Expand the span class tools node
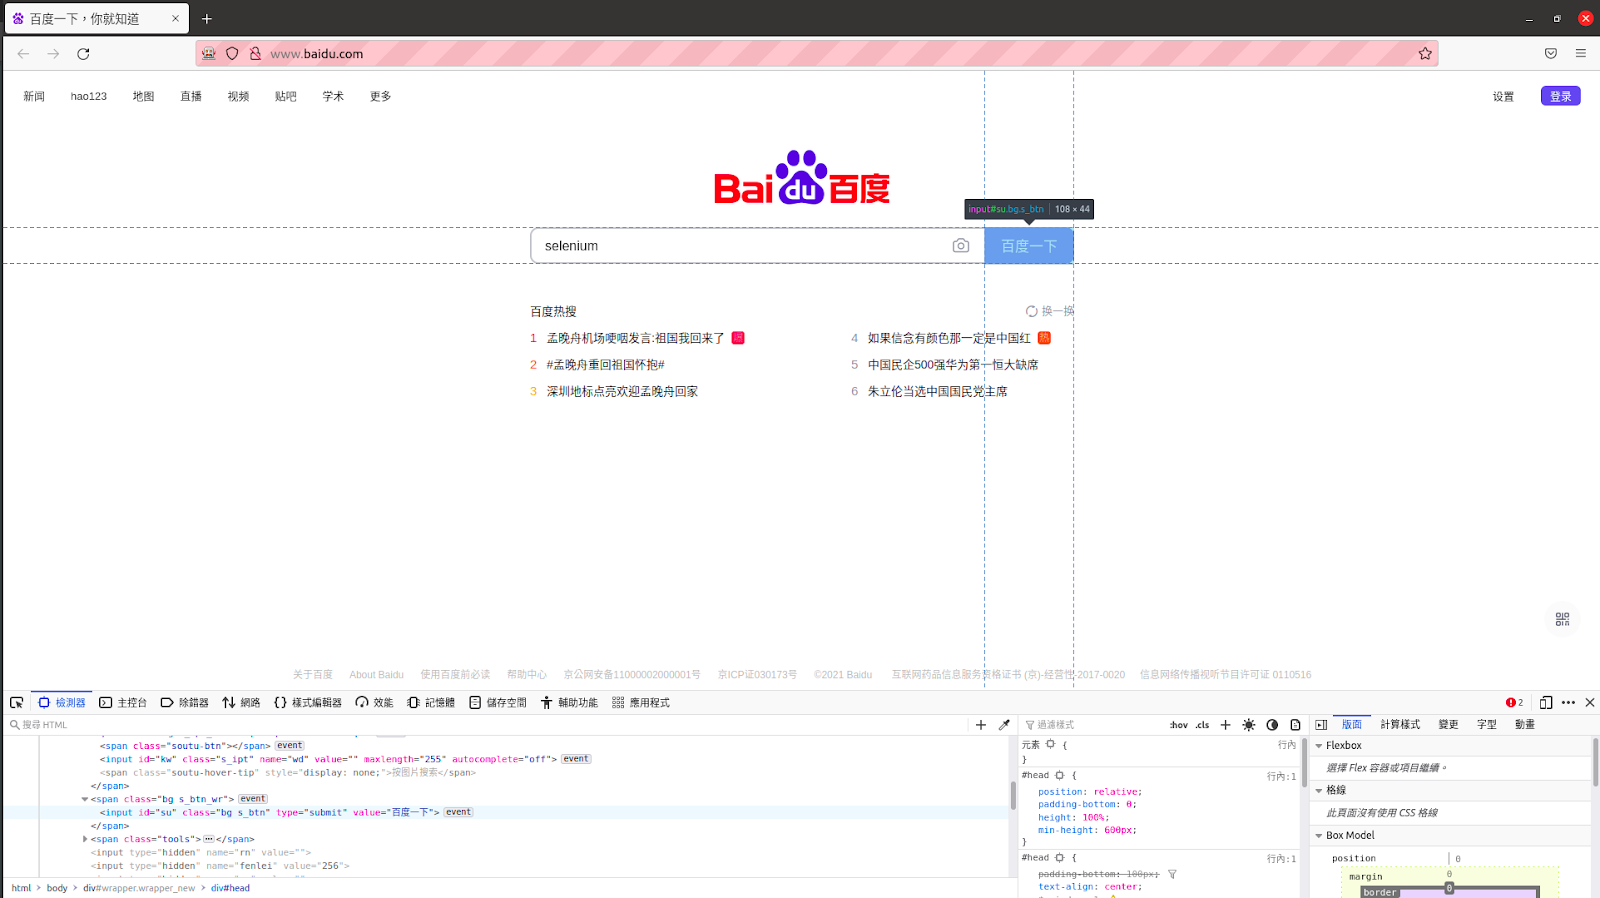Screen dimensions: 1600x898 pyautogui.click(x=85, y=839)
